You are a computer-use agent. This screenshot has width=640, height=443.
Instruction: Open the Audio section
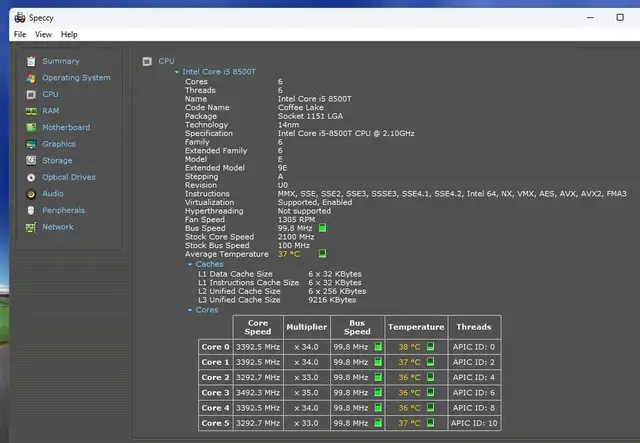click(53, 194)
